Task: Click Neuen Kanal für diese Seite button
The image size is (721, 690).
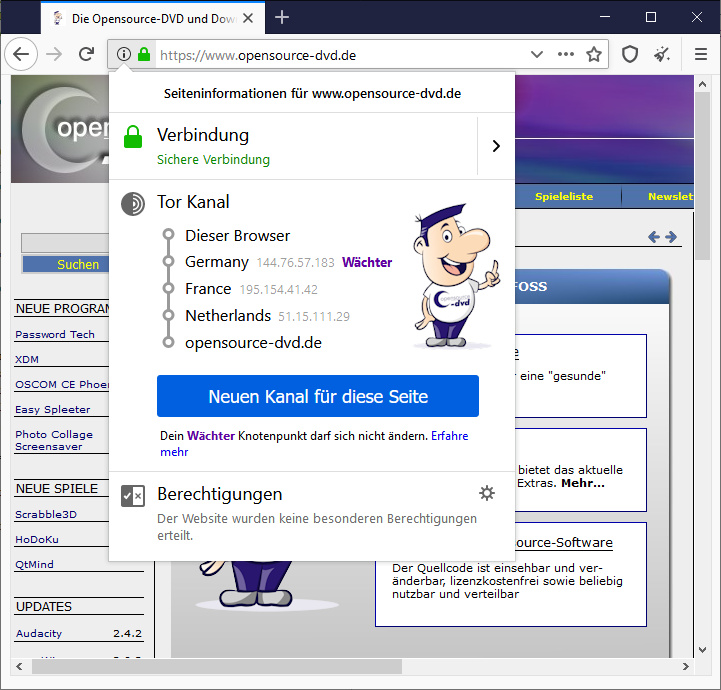Action: [318, 397]
